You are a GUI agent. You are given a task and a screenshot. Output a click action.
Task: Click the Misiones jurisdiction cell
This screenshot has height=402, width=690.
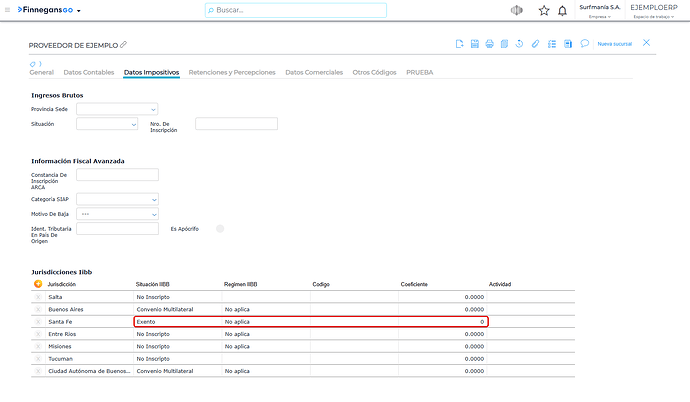(90, 347)
